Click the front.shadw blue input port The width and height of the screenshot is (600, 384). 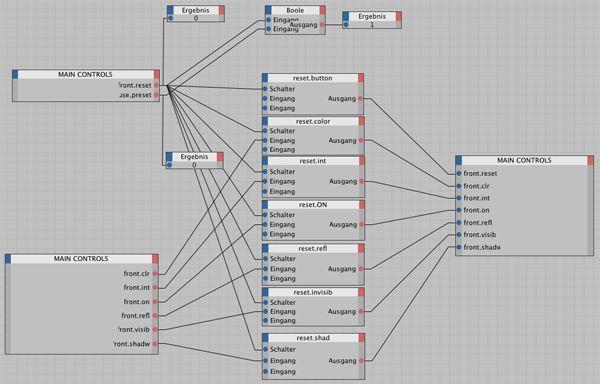coord(459,247)
